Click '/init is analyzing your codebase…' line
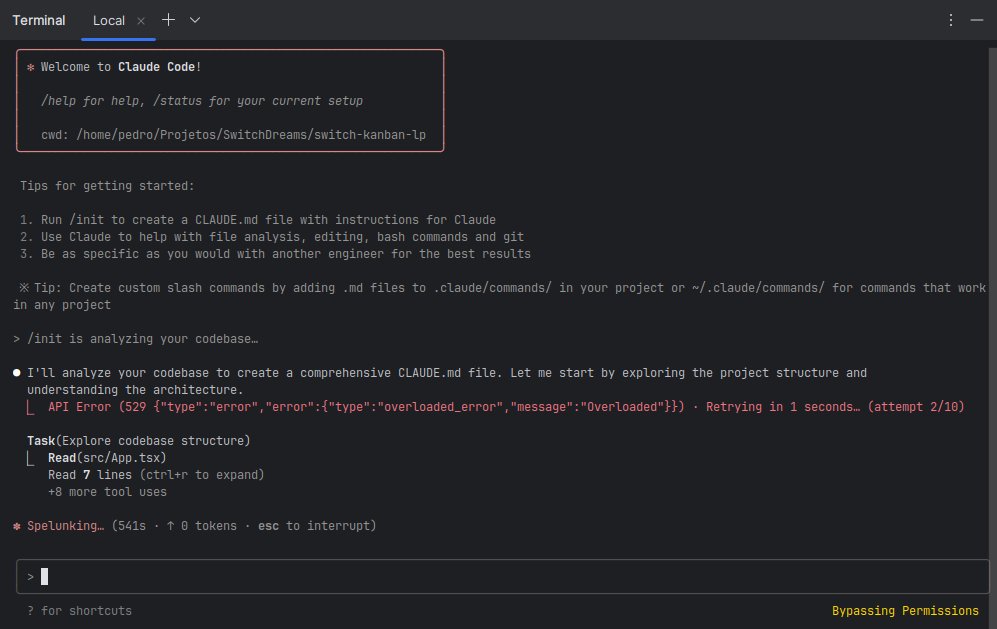Image resolution: width=997 pixels, height=629 pixels. (x=136, y=339)
